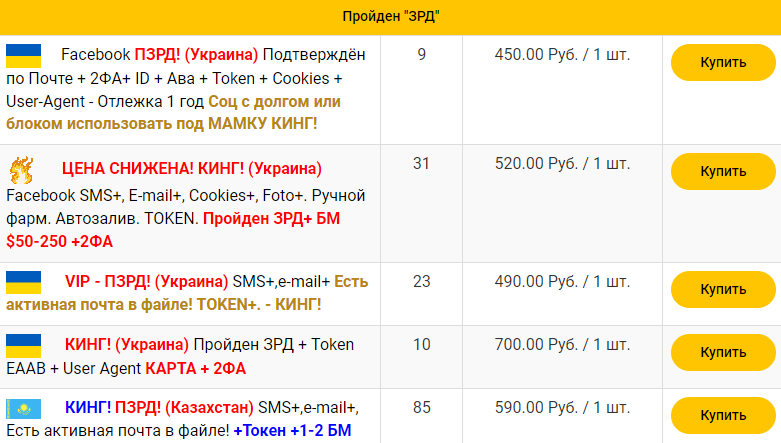Click the stock quantity 85 cell

coord(421,408)
